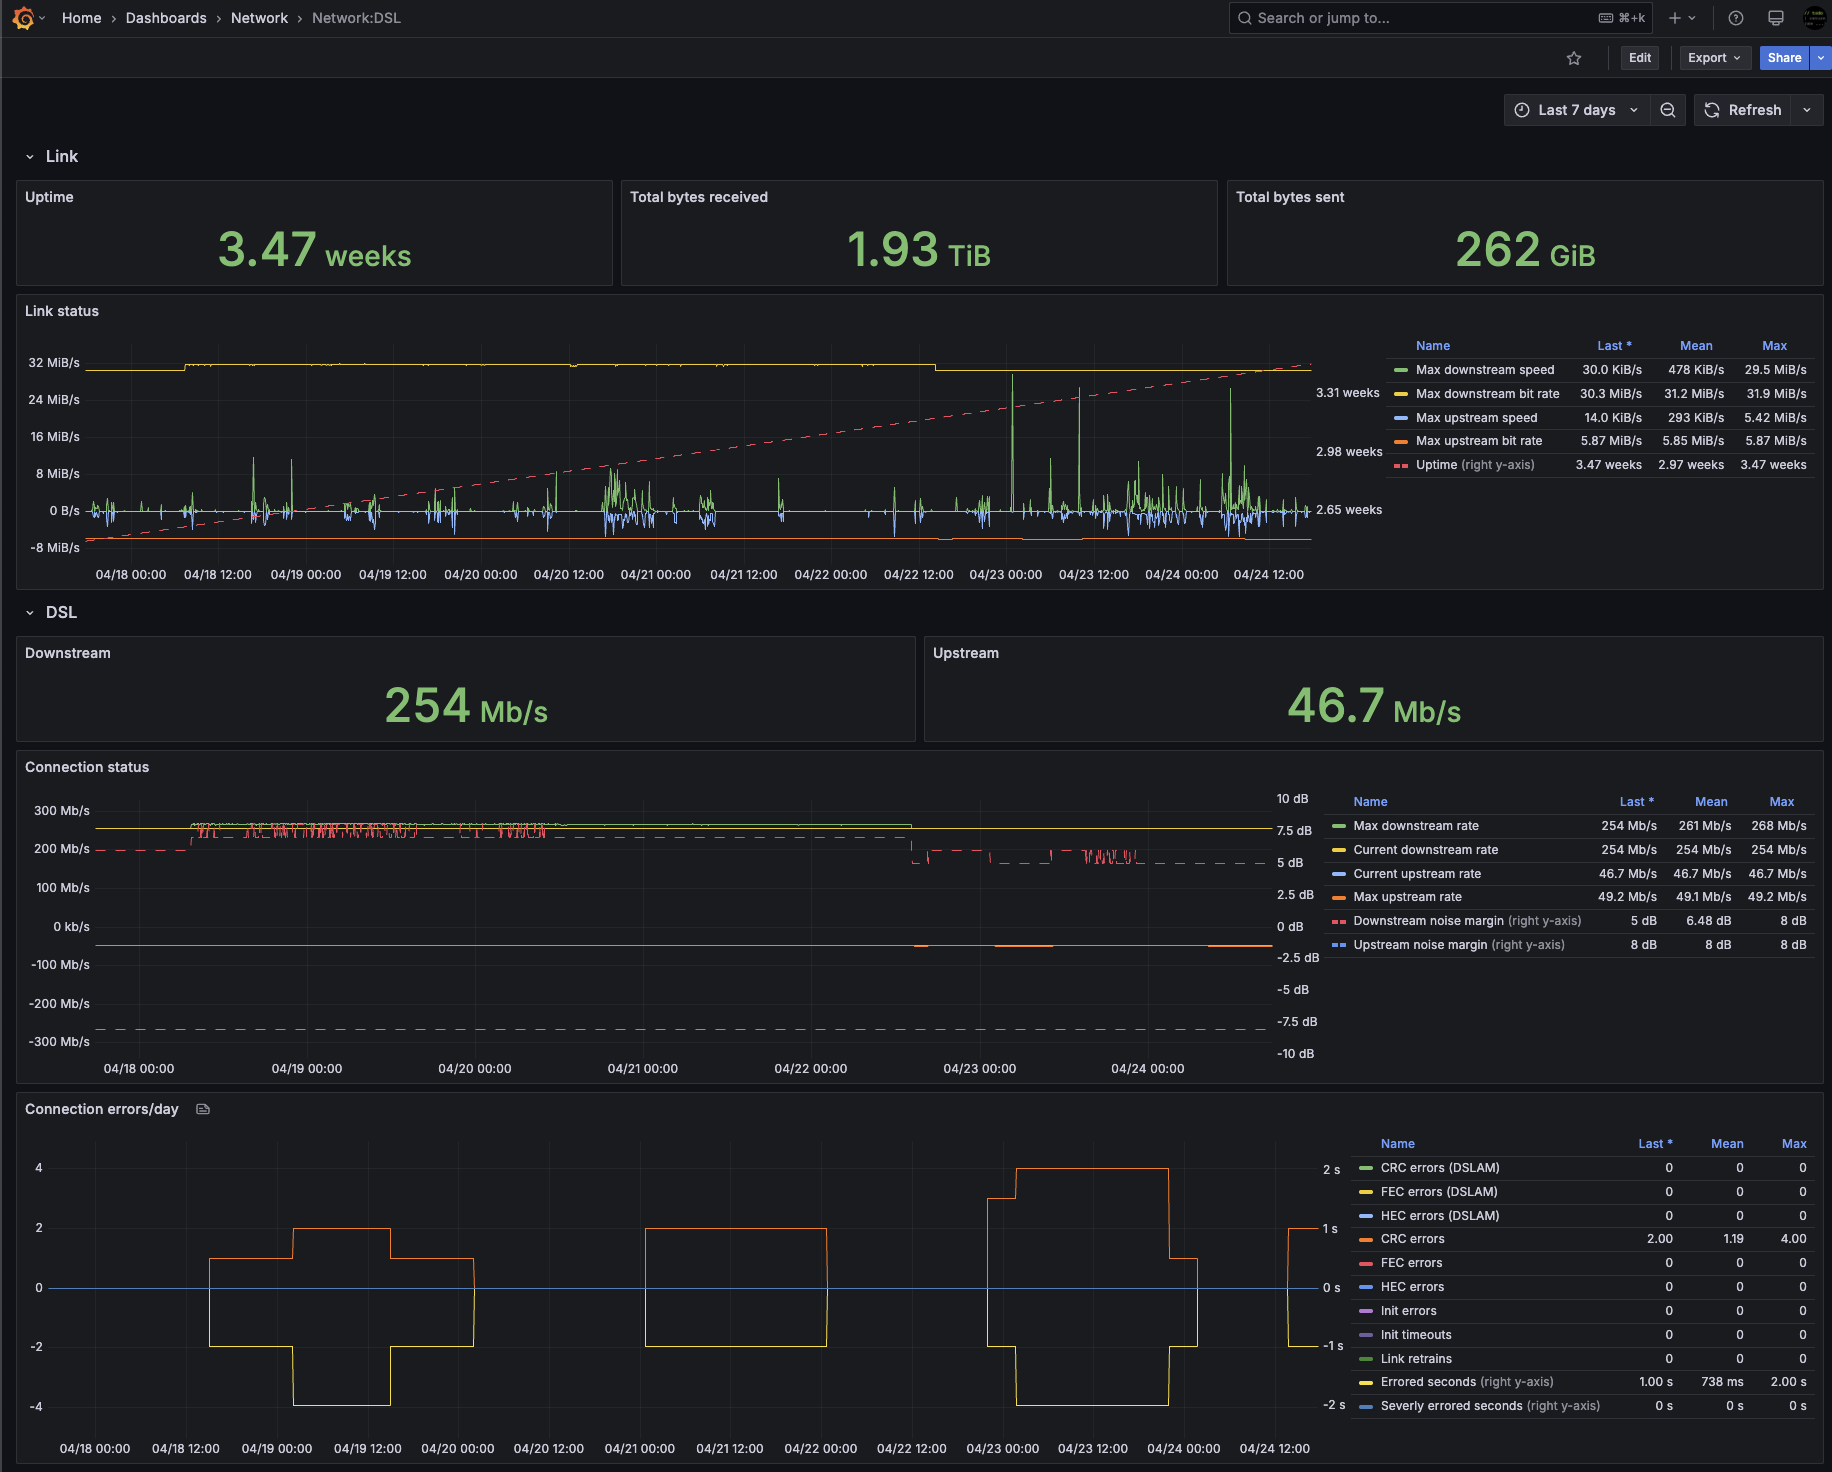Screen dimensions: 1832x1472
Task: Select the Link retrains legend label
Action: (1416, 1359)
